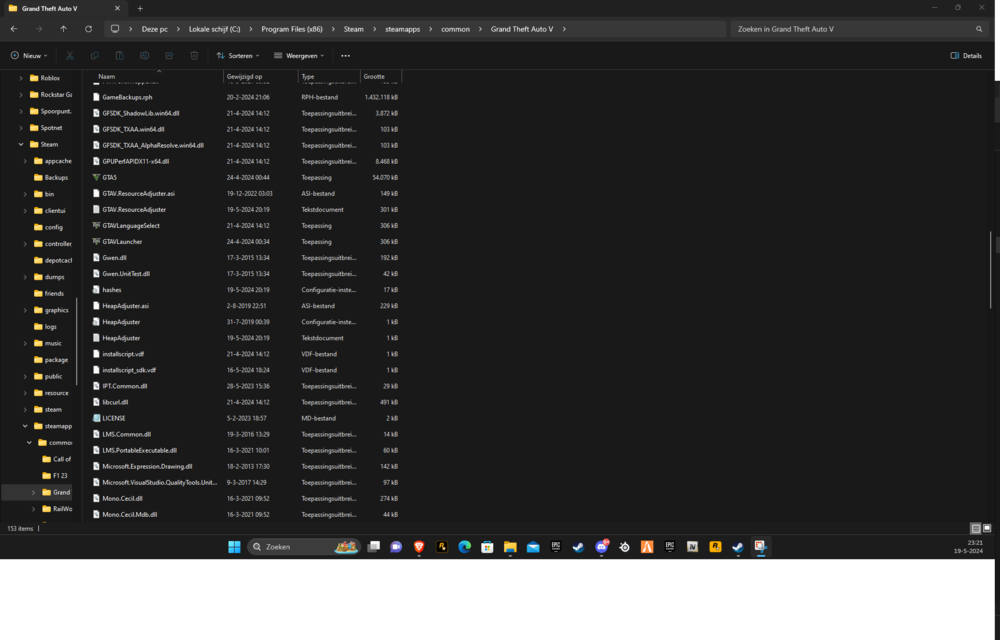Click the paste icon in the toolbar
Image resolution: width=1000 pixels, height=640 pixels.
tap(119, 56)
